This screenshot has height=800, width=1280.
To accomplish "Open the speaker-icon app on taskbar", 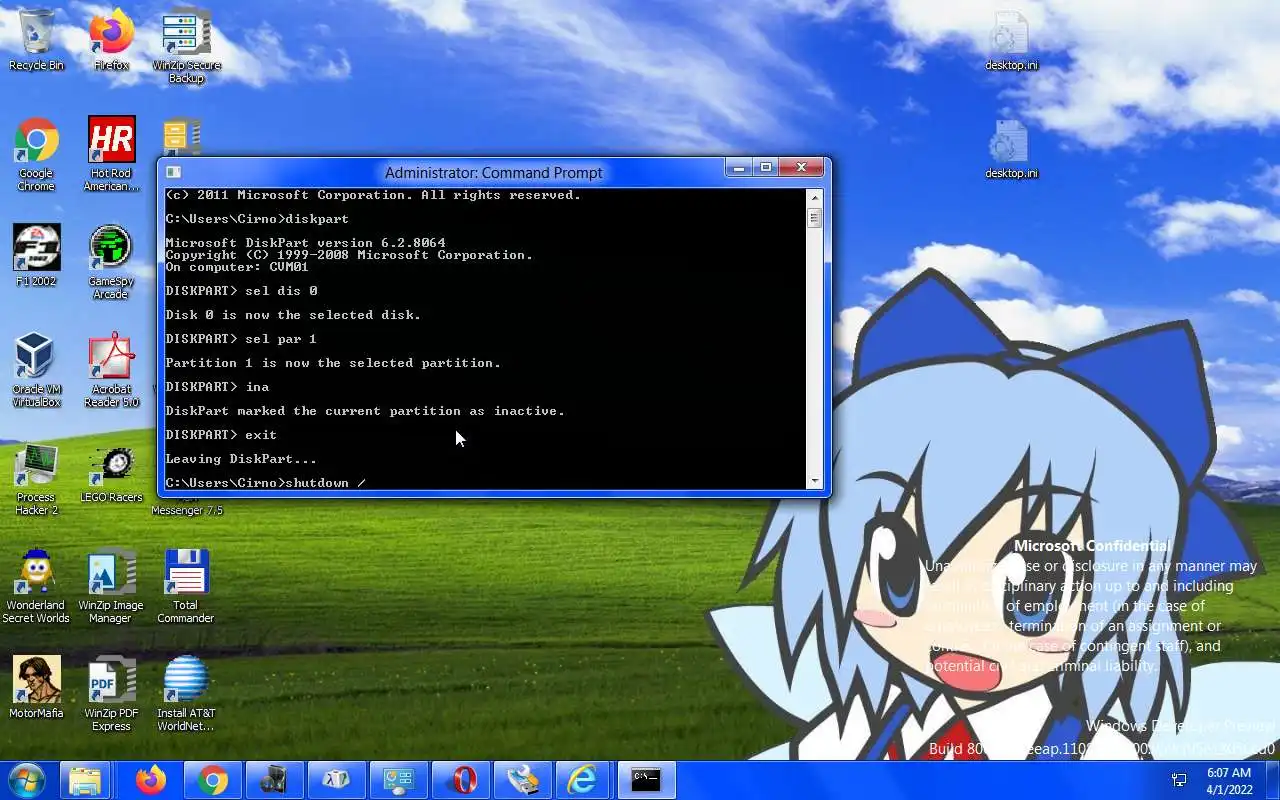I will [274, 780].
